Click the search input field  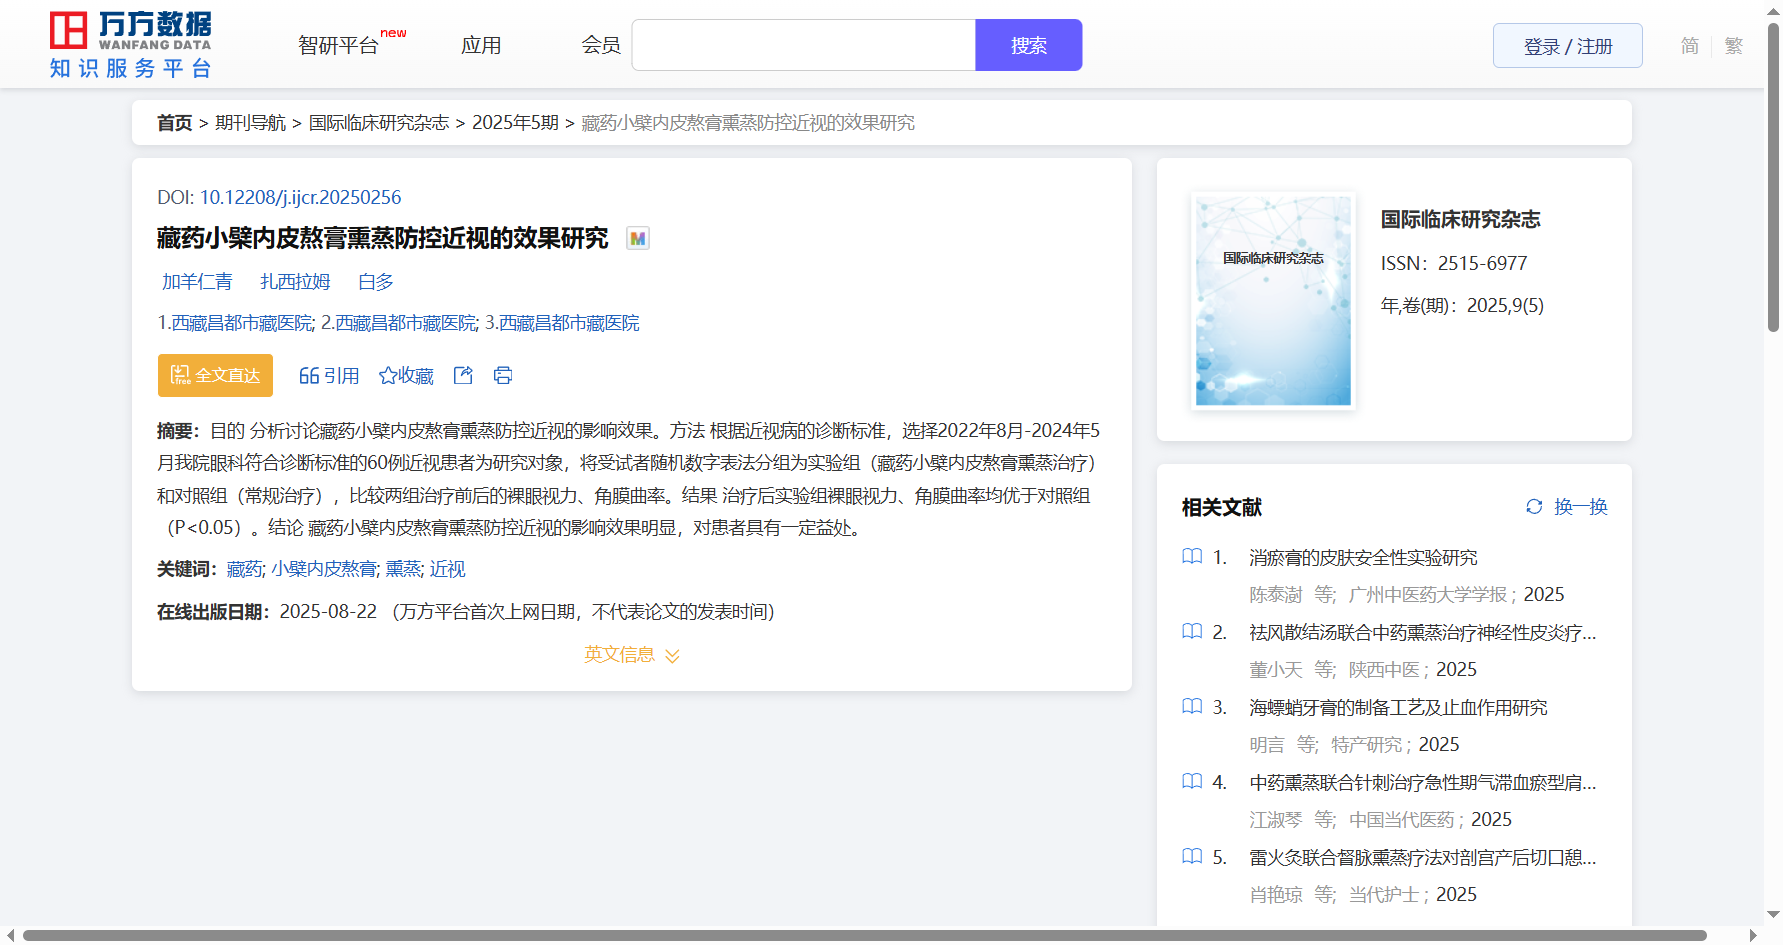(803, 46)
